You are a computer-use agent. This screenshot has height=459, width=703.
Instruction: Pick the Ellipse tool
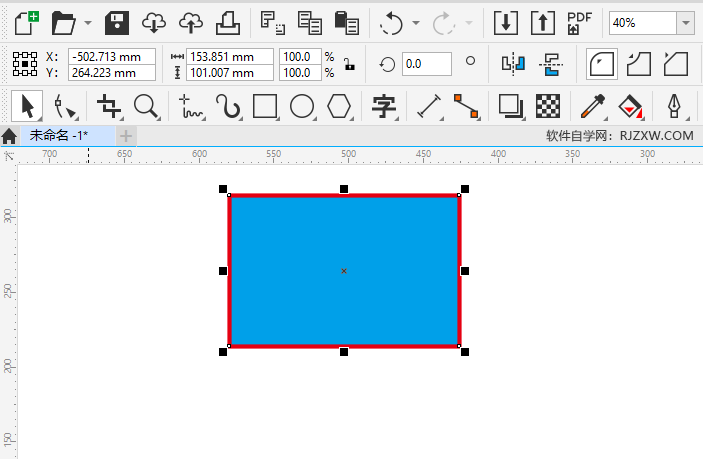(302, 105)
